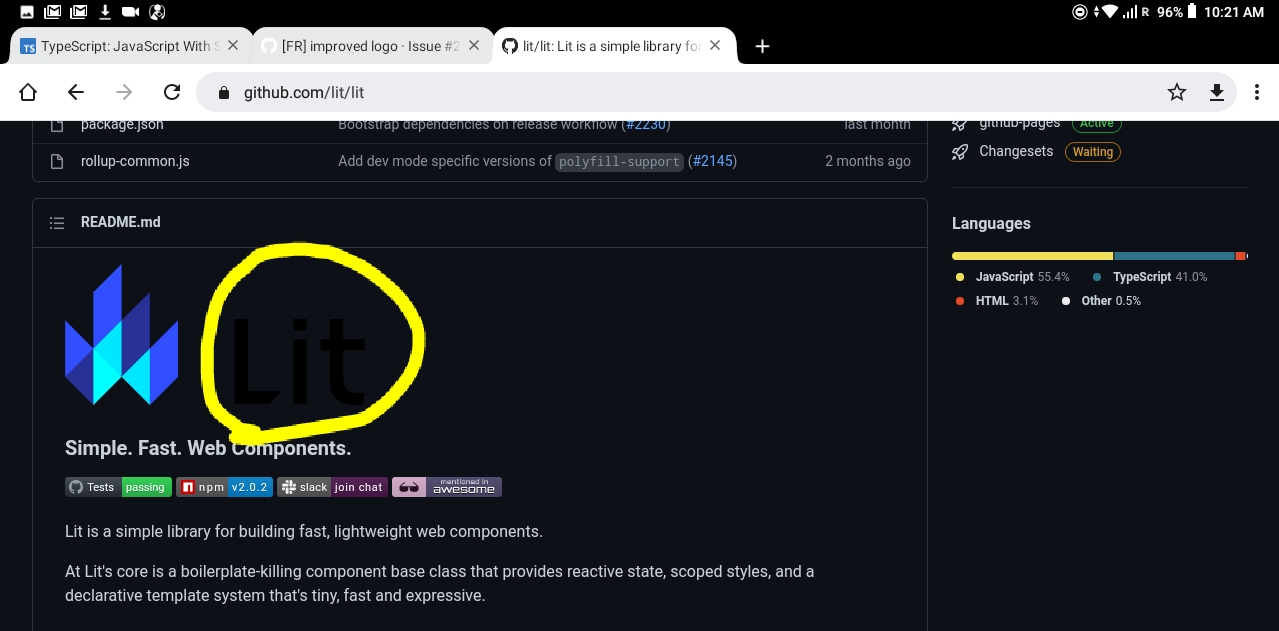1279x631 pixels.
Task: Click the Lit flame logo image
Action: [x=121, y=335]
